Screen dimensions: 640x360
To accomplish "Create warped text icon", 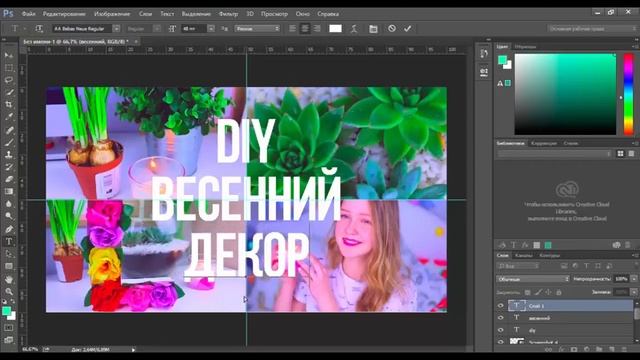I will pyautogui.click(x=354, y=29).
